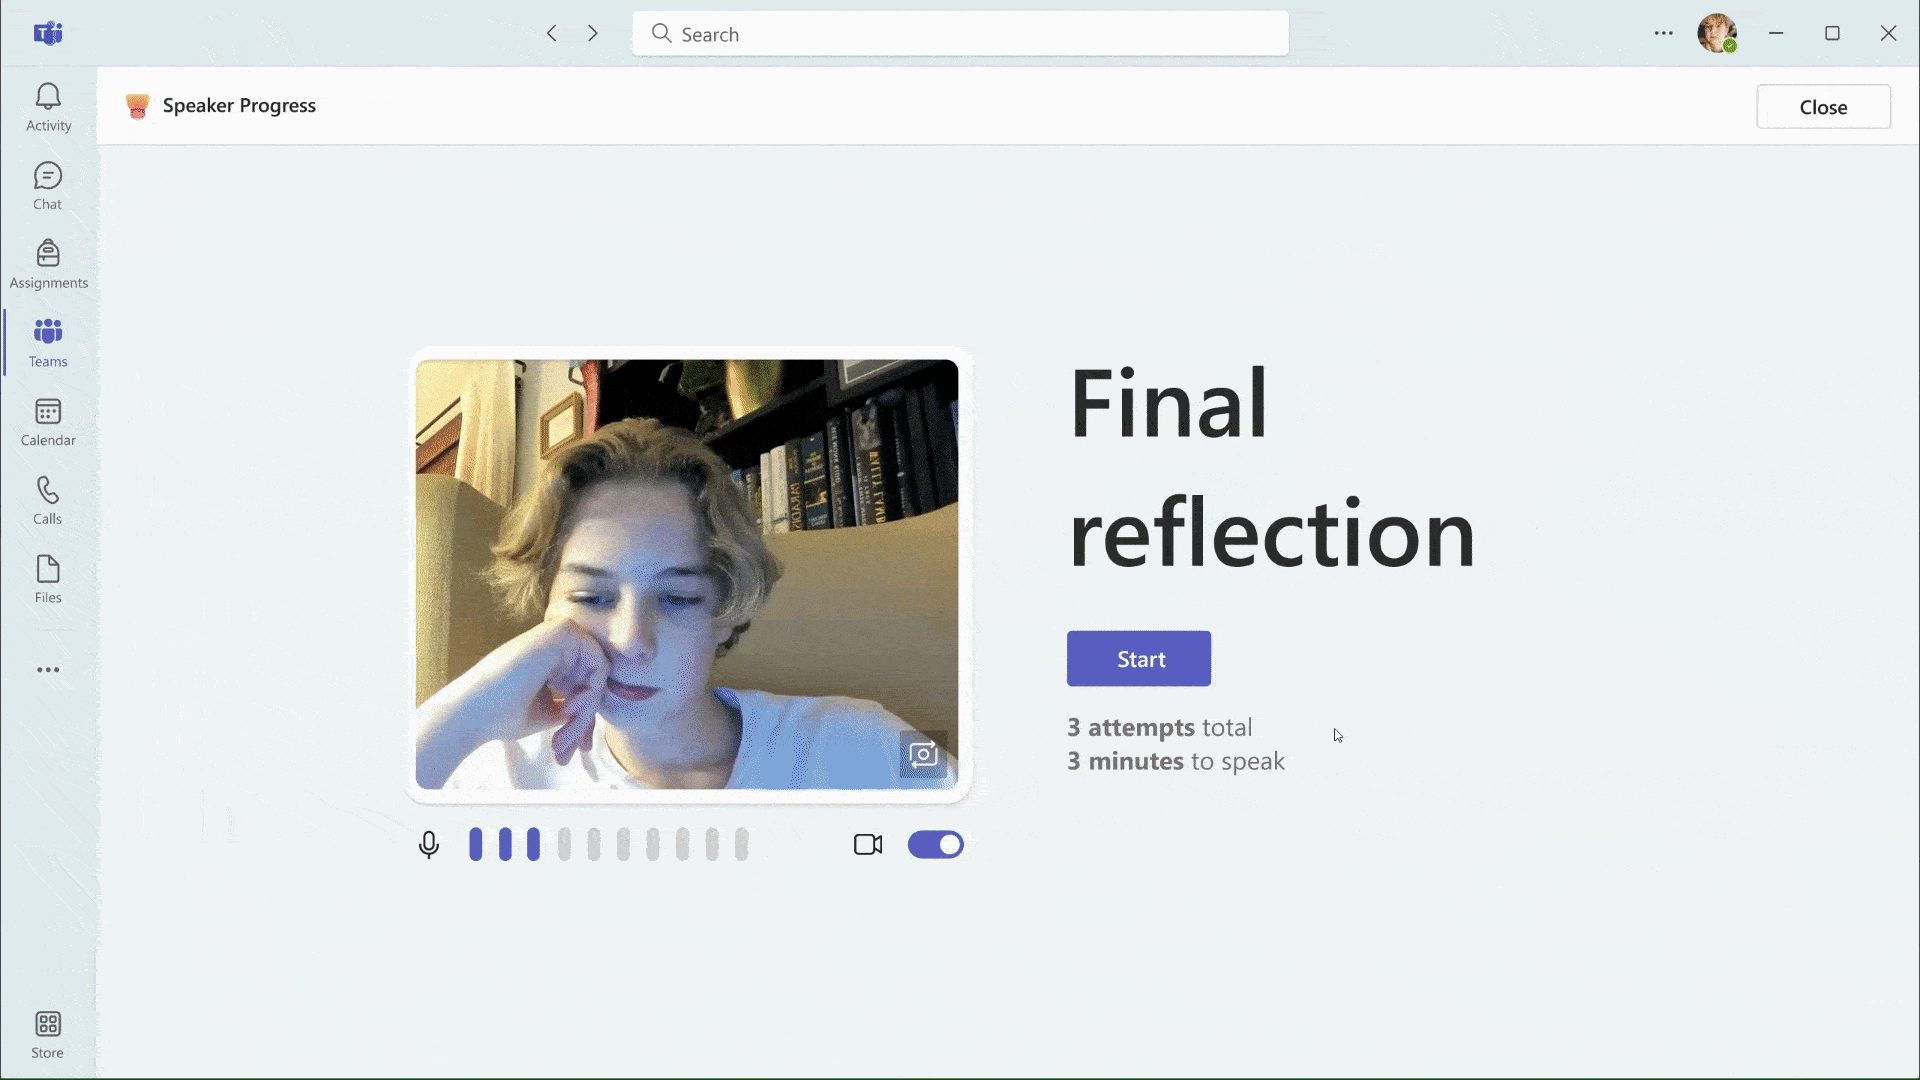The height and width of the screenshot is (1080, 1920).
Task: Open the Assignments backpack icon
Action: (x=48, y=264)
